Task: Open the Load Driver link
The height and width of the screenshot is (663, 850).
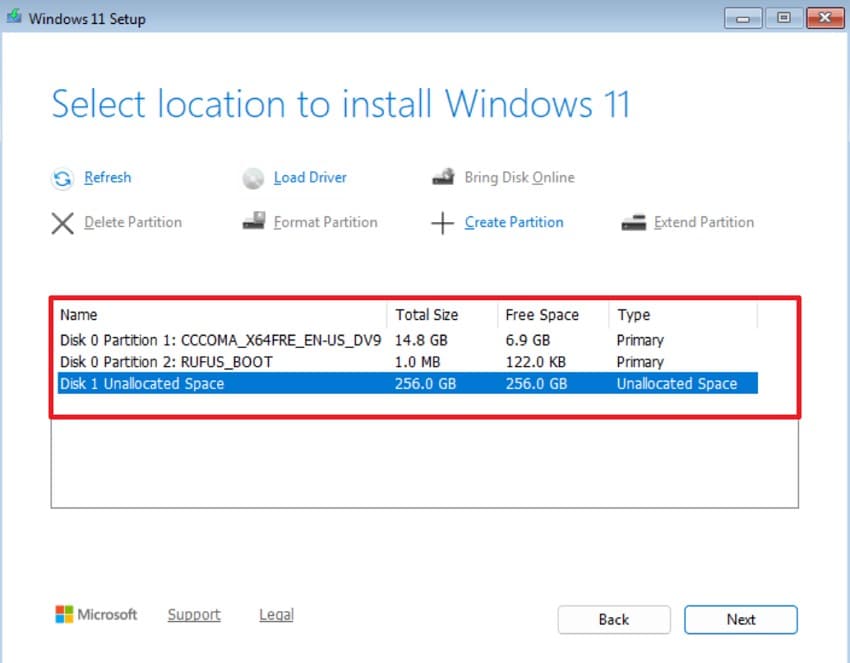Action: coord(310,177)
